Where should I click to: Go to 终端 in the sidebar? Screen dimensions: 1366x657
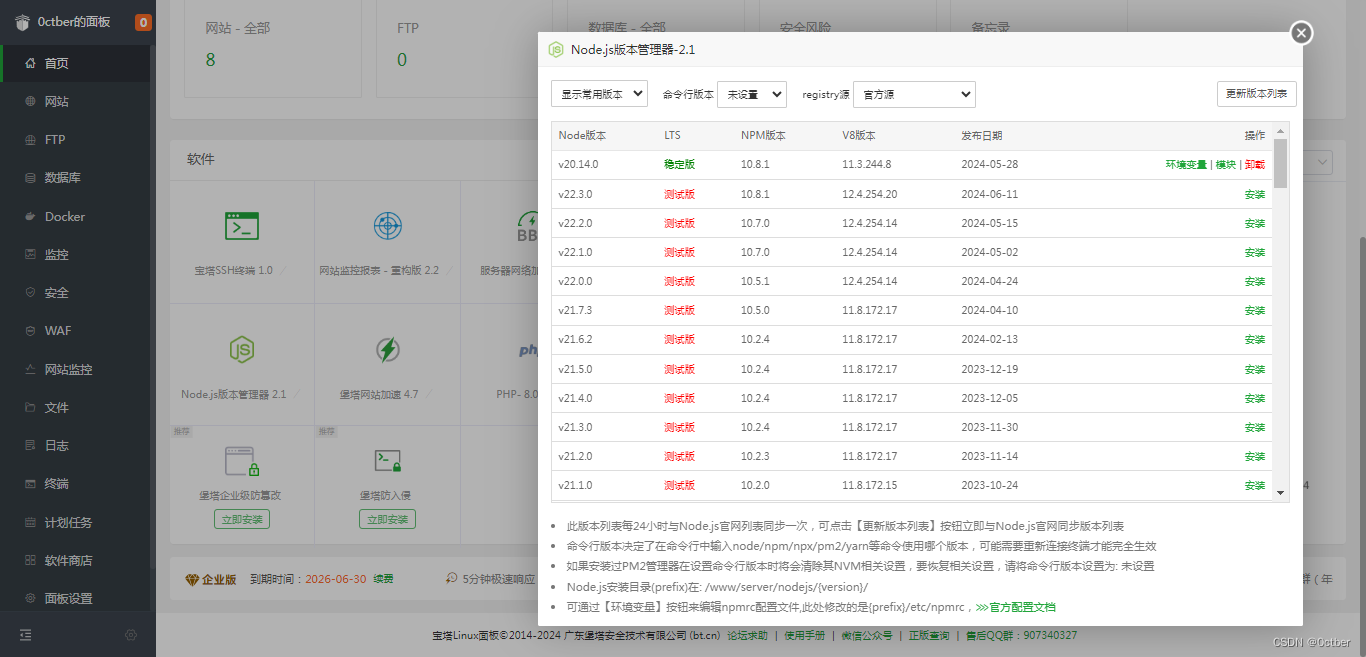tap(57, 484)
